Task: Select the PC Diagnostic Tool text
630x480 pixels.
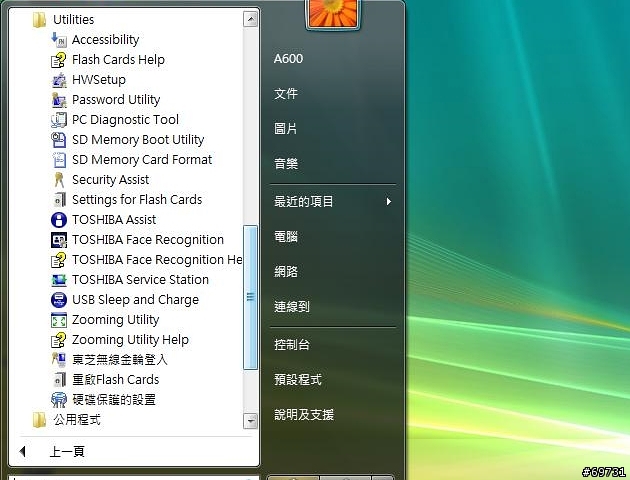Action: (125, 120)
